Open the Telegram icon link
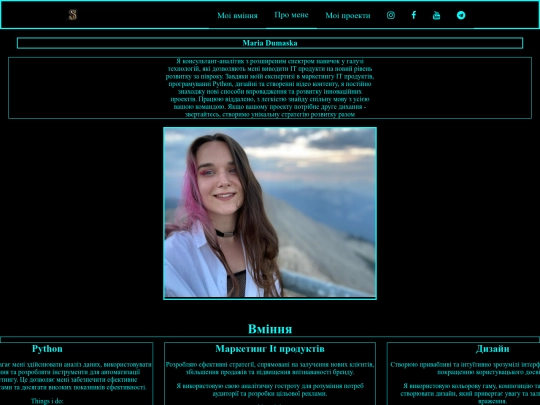The image size is (540, 405). pos(461,15)
